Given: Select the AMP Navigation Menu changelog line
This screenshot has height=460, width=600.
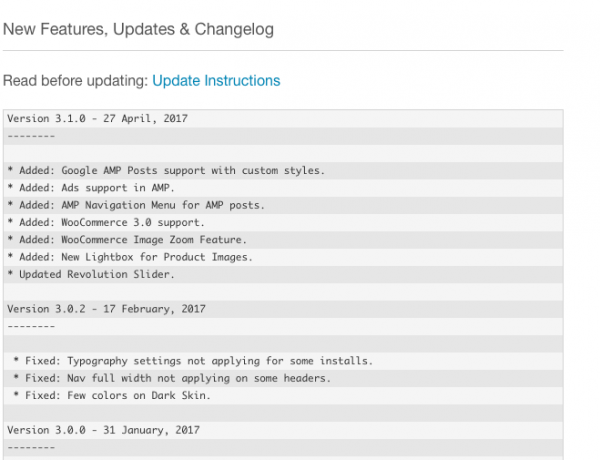Looking at the screenshot, I should pyautogui.click(x=136, y=205).
